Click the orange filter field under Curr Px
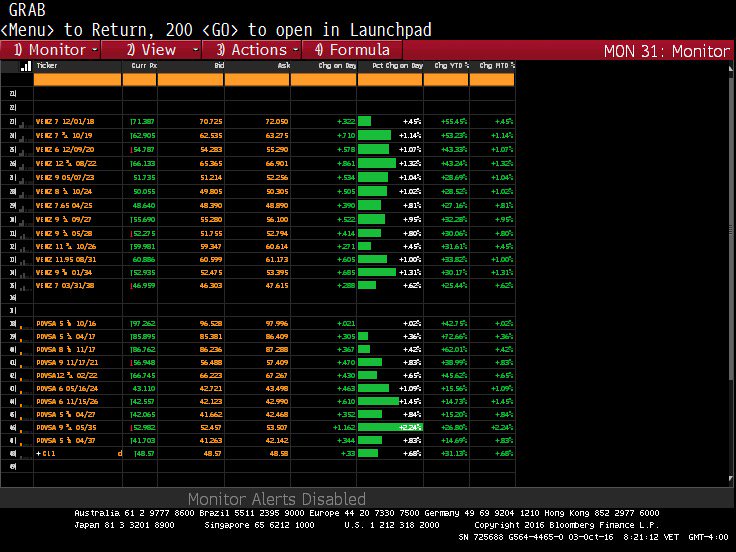The width and height of the screenshot is (736, 552). pyautogui.click(x=139, y=80)
